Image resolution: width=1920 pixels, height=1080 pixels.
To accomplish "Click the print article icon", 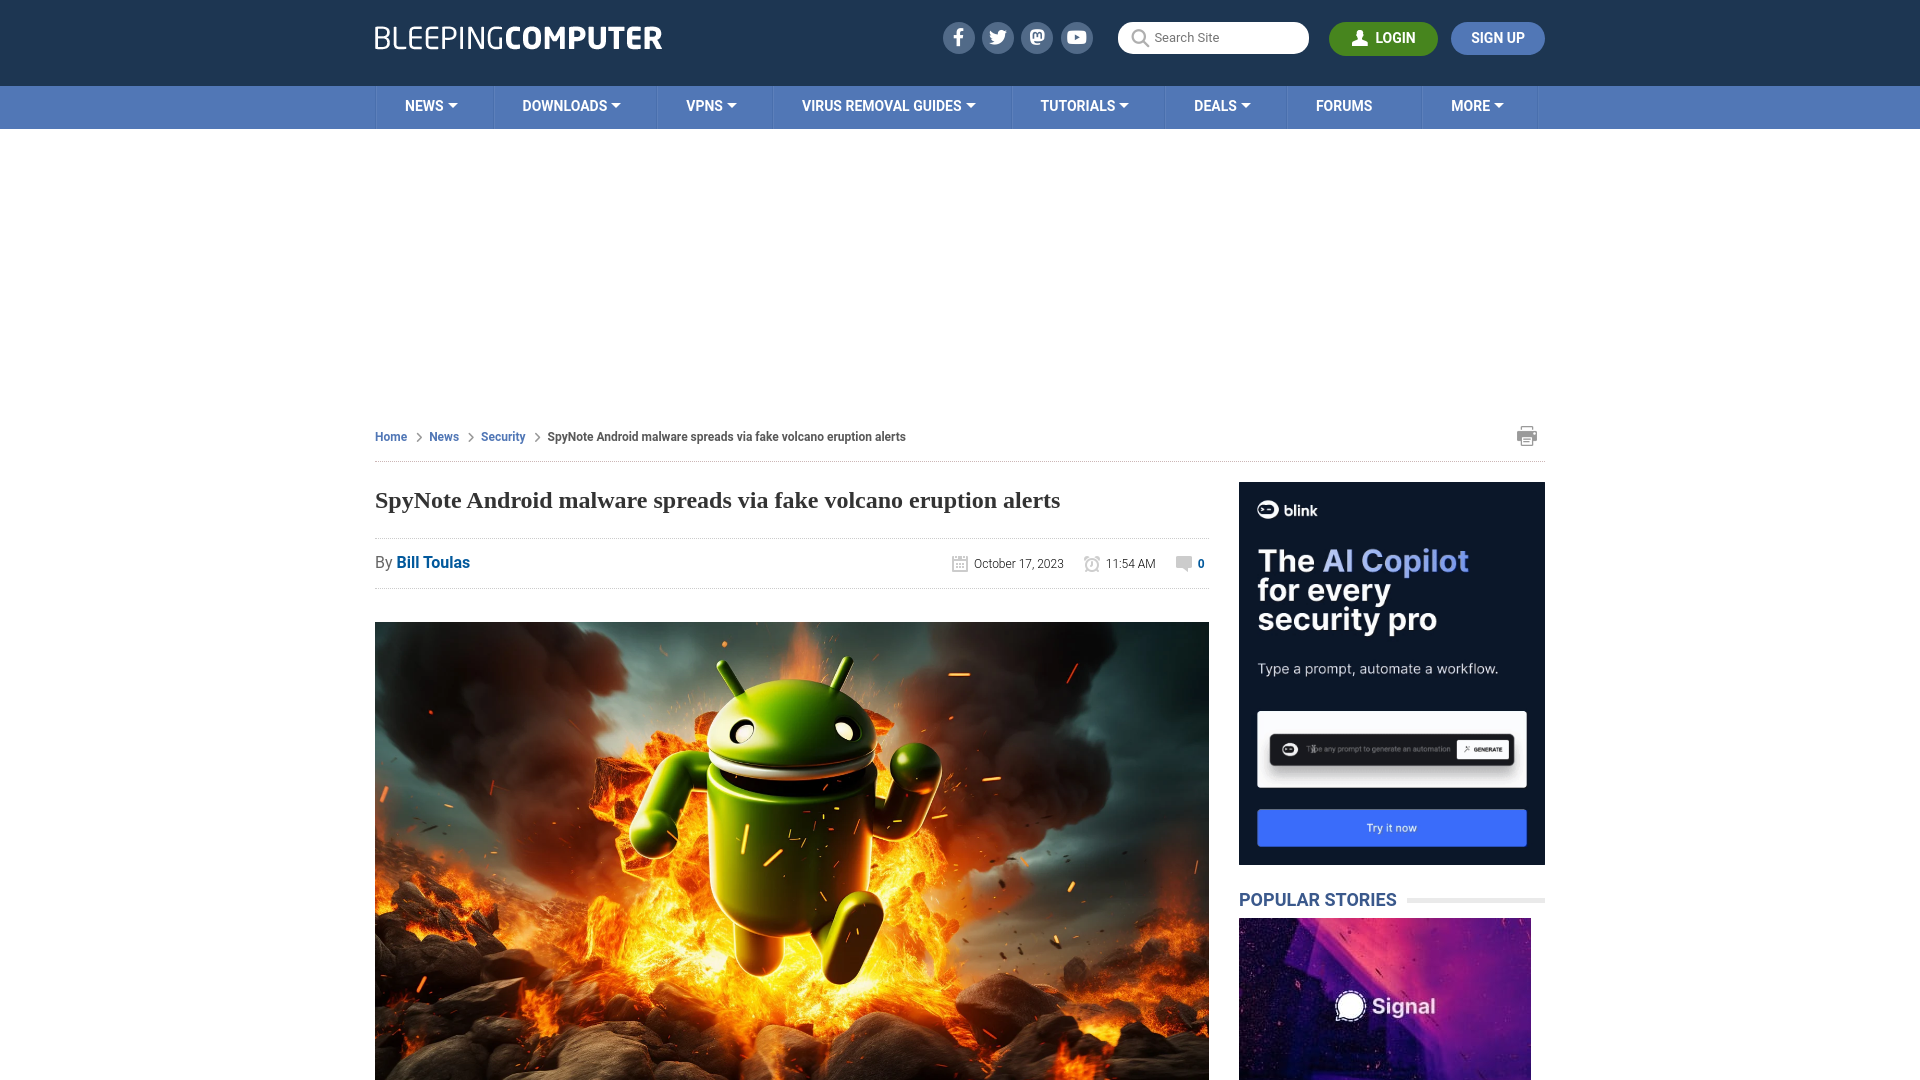I will point(1526,435).
